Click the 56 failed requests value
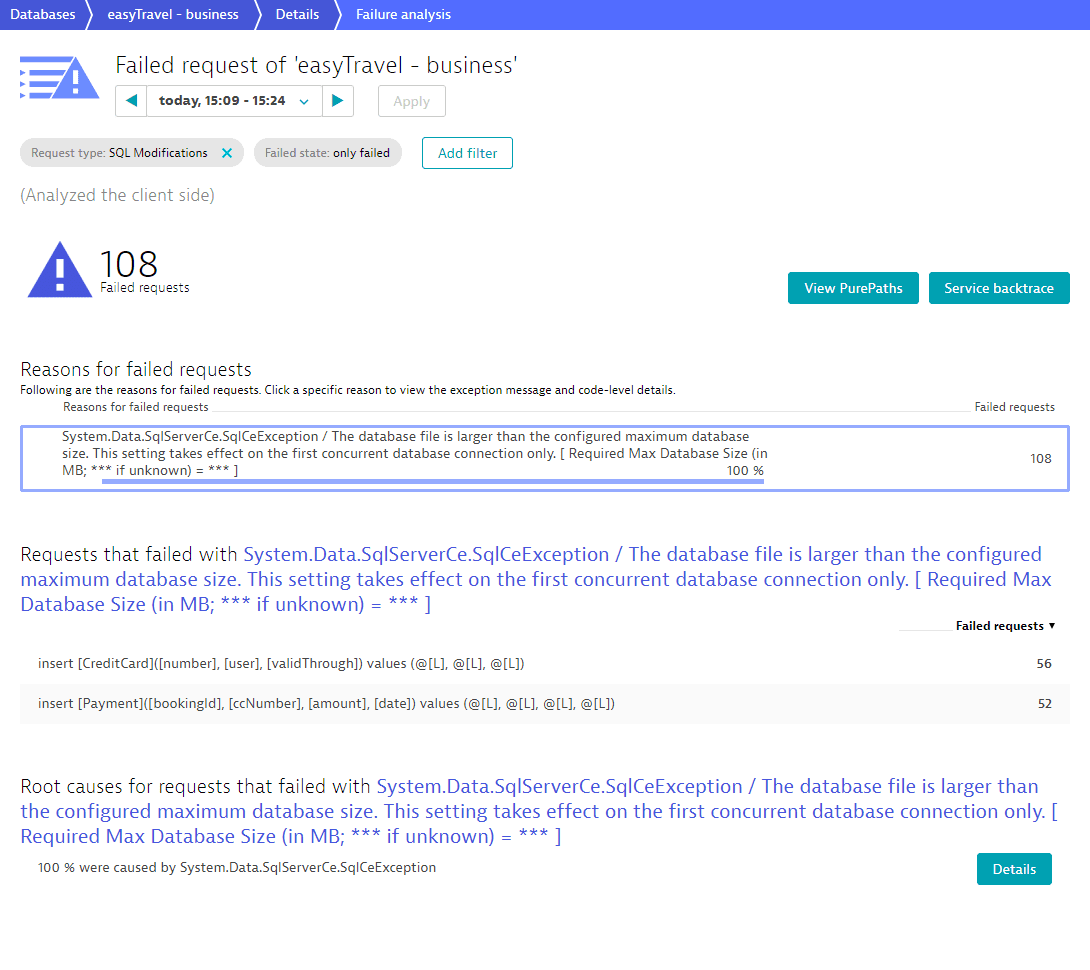Viewport: 1090px width, 970px height. click(x=1043, y=664)
